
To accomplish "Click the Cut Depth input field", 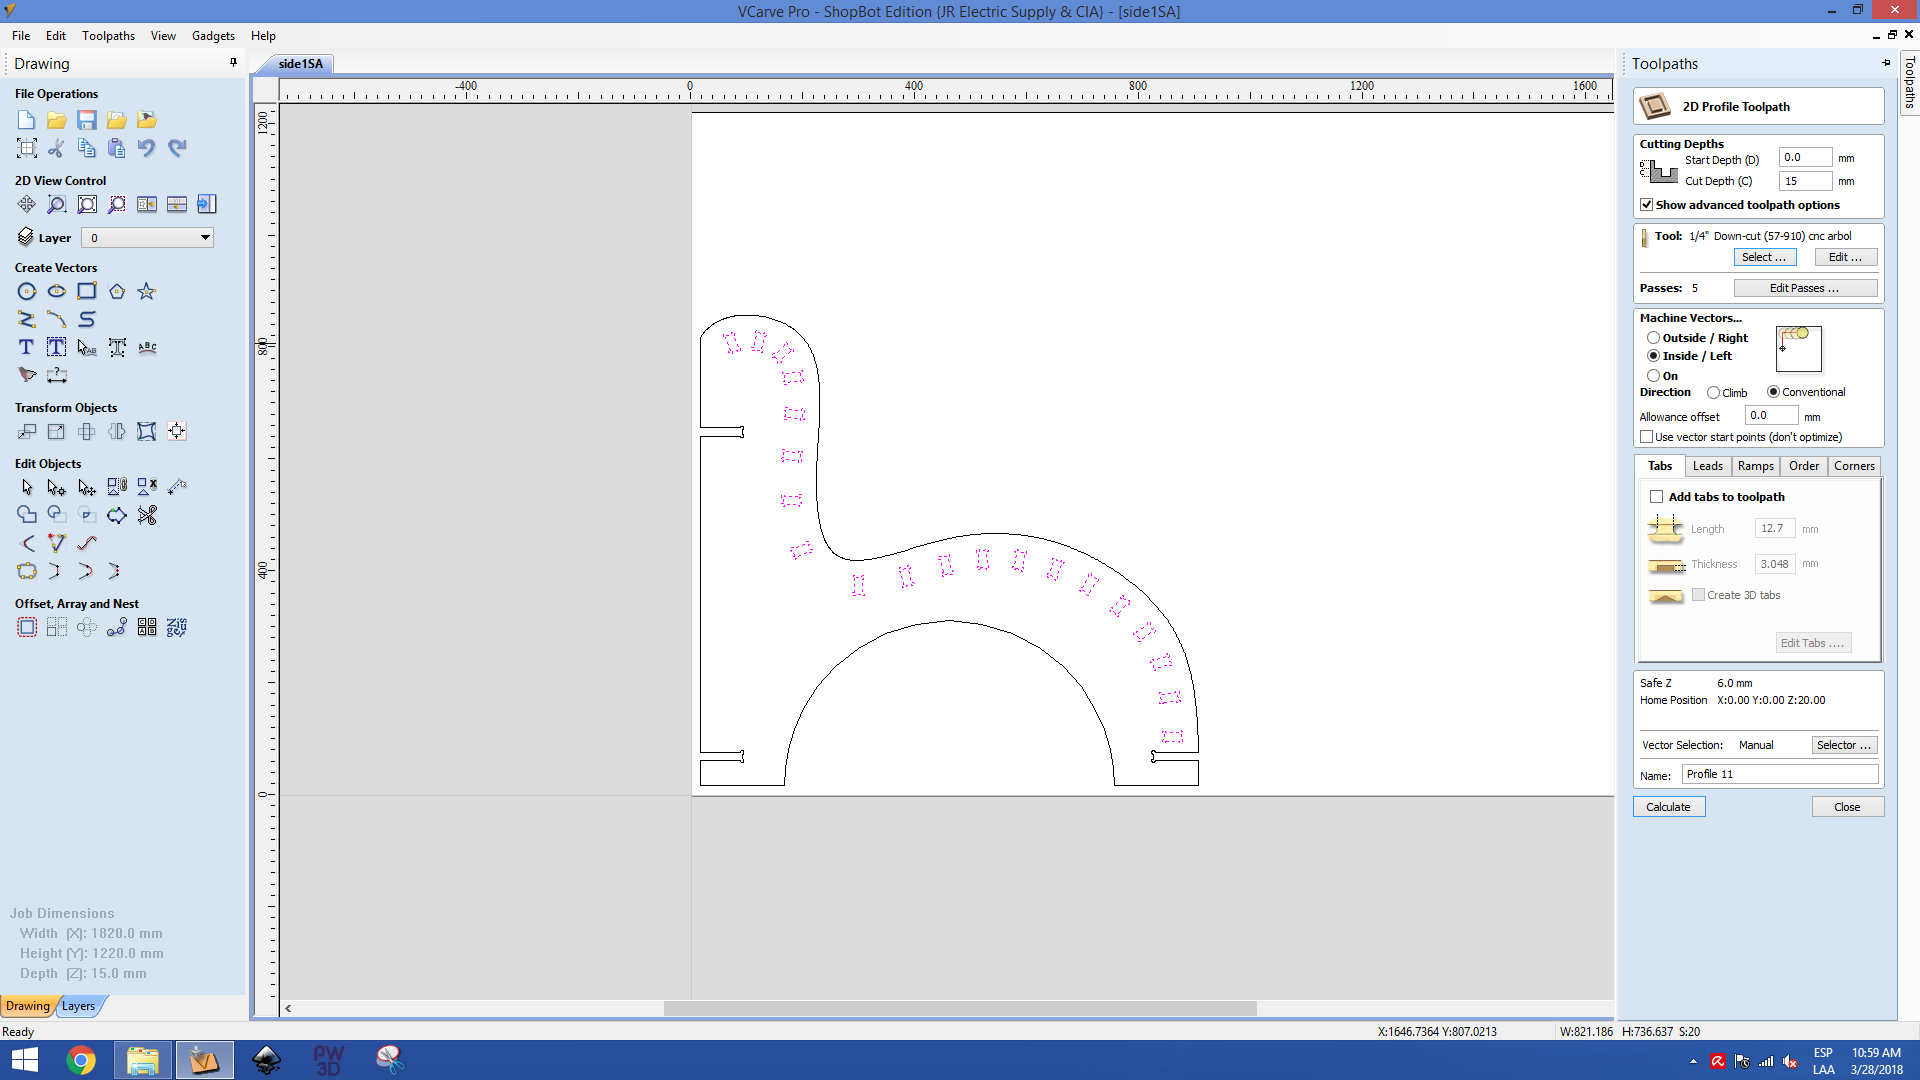I will pyautogui.click(x=1805, y=181).
